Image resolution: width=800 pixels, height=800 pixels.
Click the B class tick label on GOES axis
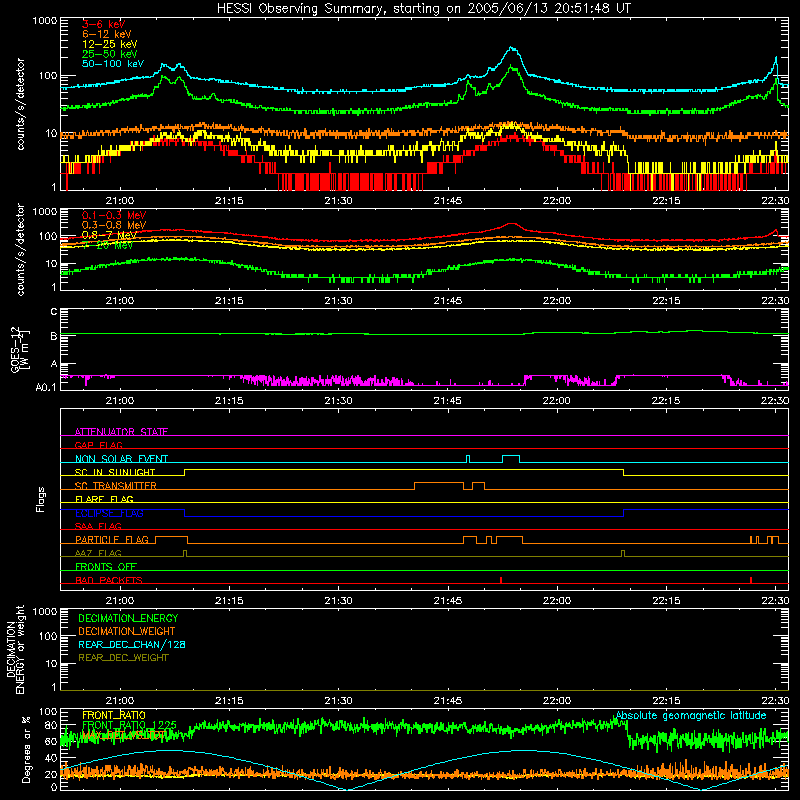pyautogui.click(x=54, y=336)
